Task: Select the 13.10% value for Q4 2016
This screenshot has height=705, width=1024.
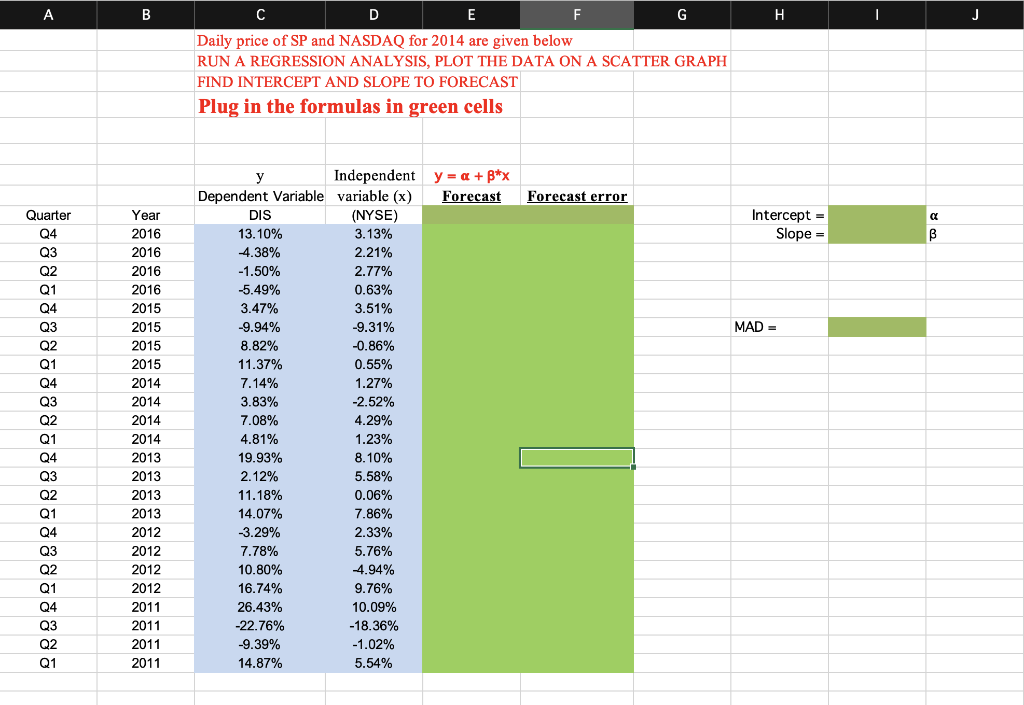Action: [x=260, y=233]
